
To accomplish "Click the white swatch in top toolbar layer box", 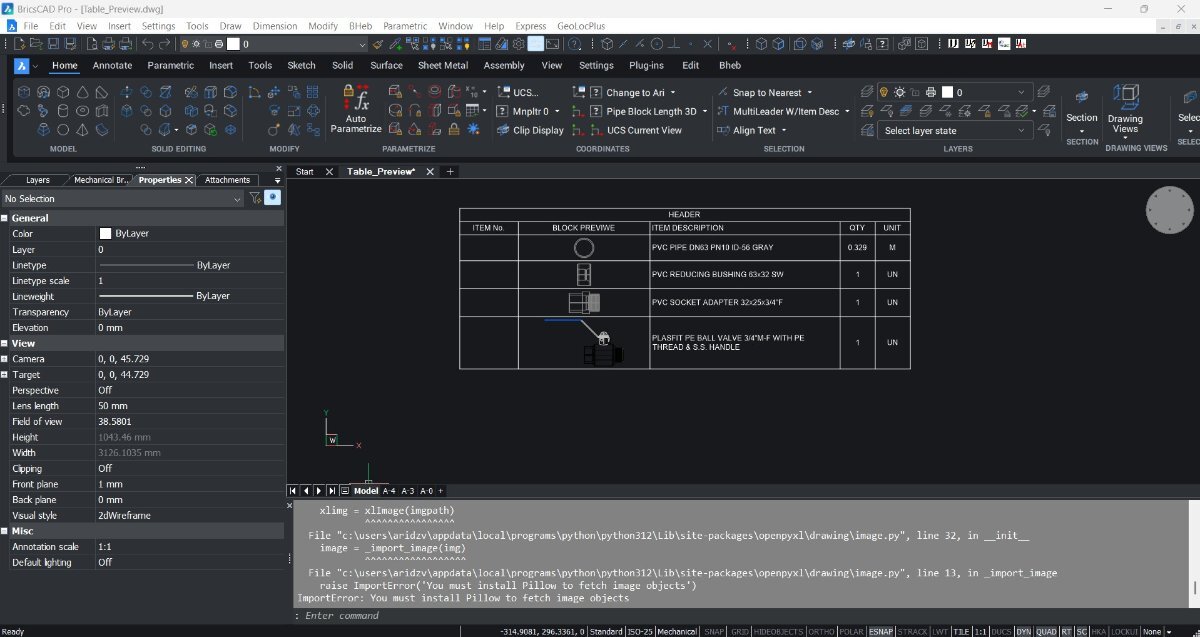I will [233, 44].
